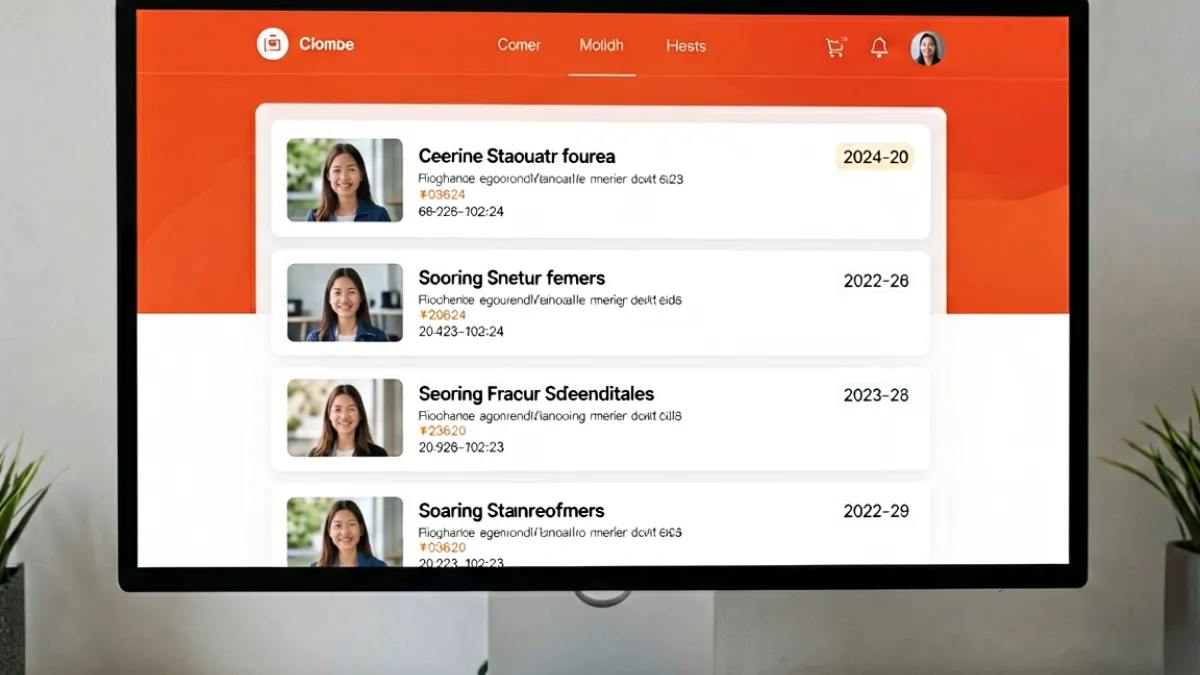Click description under Soaring Stainreofmers
The image size is (1200, 675).
click(550, 533)
